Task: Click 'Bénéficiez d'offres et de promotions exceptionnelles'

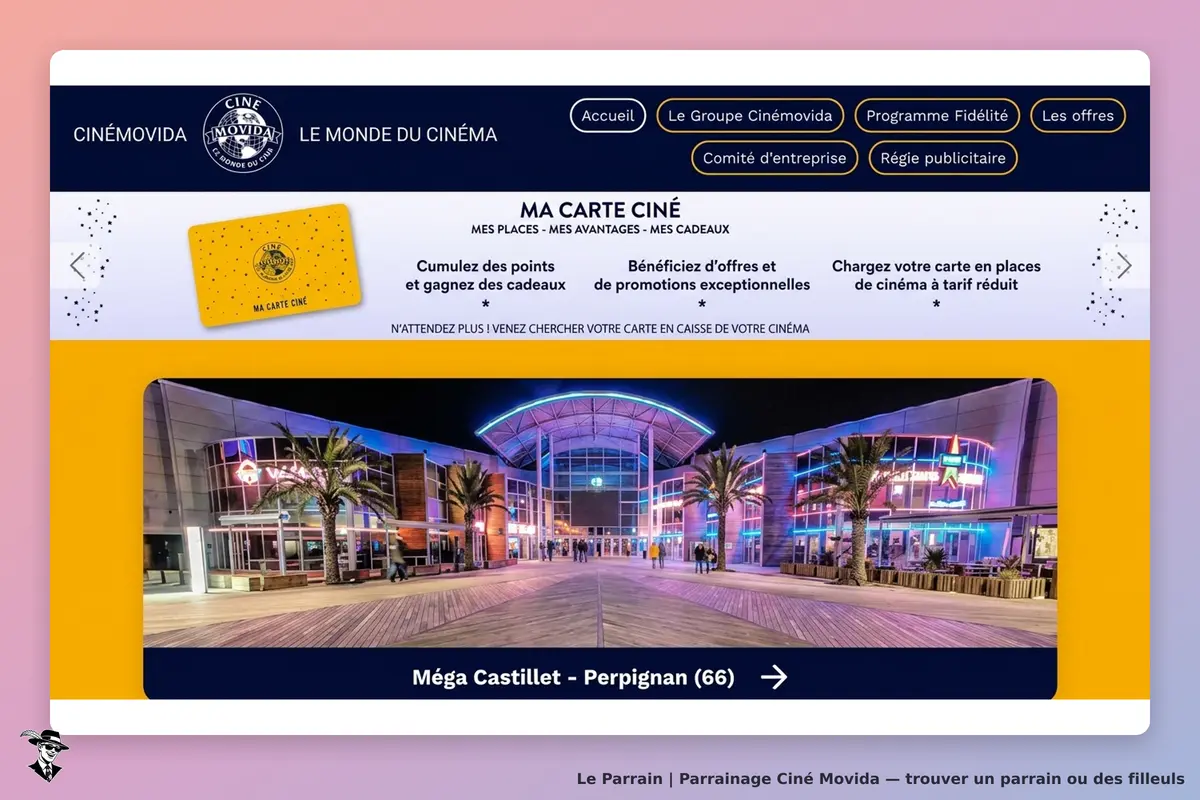Action: click(x=702, y=276)
